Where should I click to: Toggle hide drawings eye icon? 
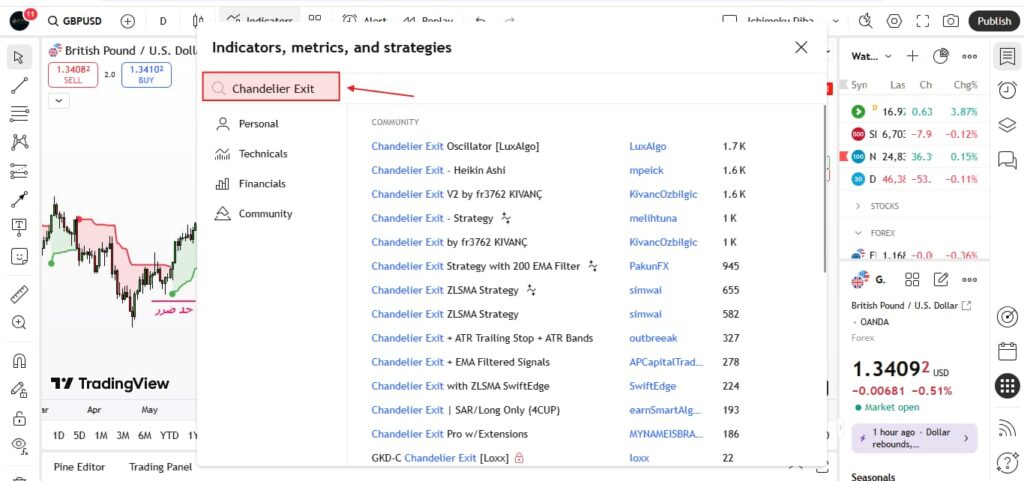[x=18, y=445]
